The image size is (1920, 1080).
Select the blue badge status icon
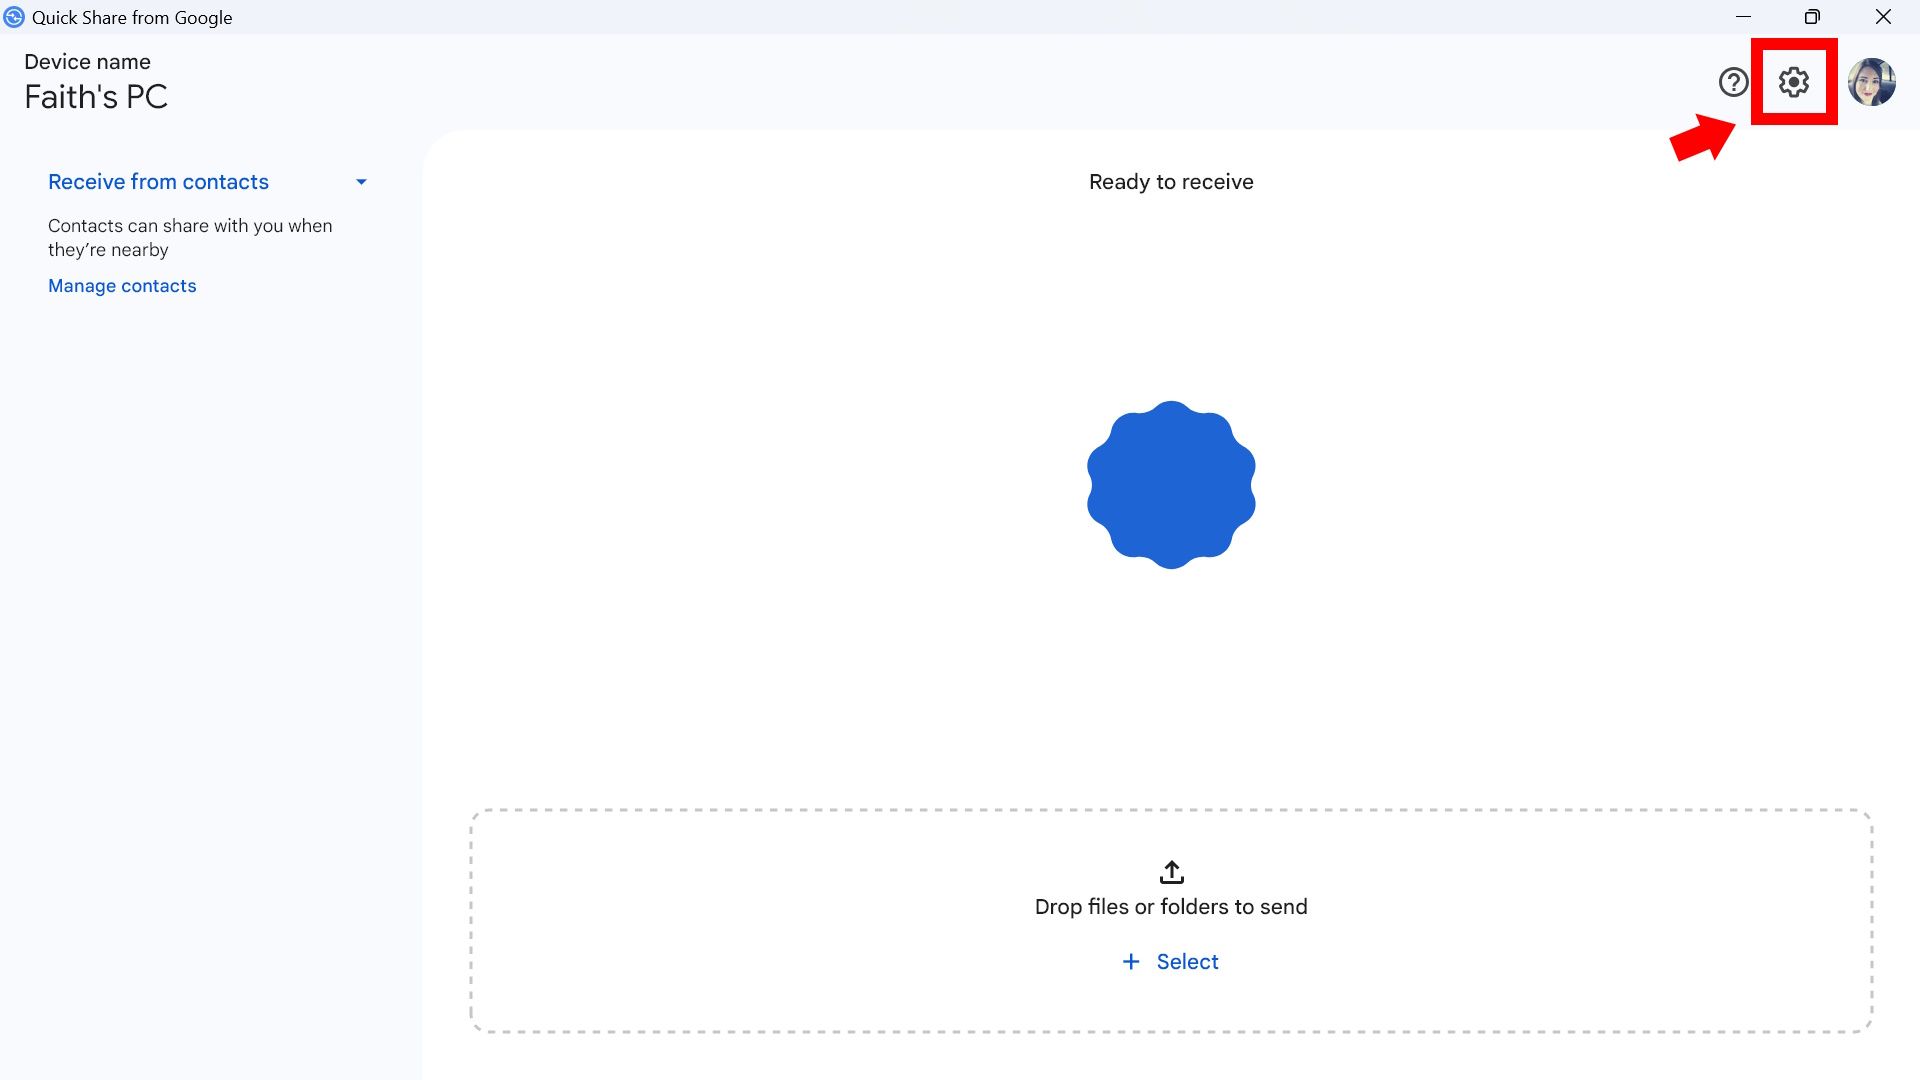(1170, 483)
